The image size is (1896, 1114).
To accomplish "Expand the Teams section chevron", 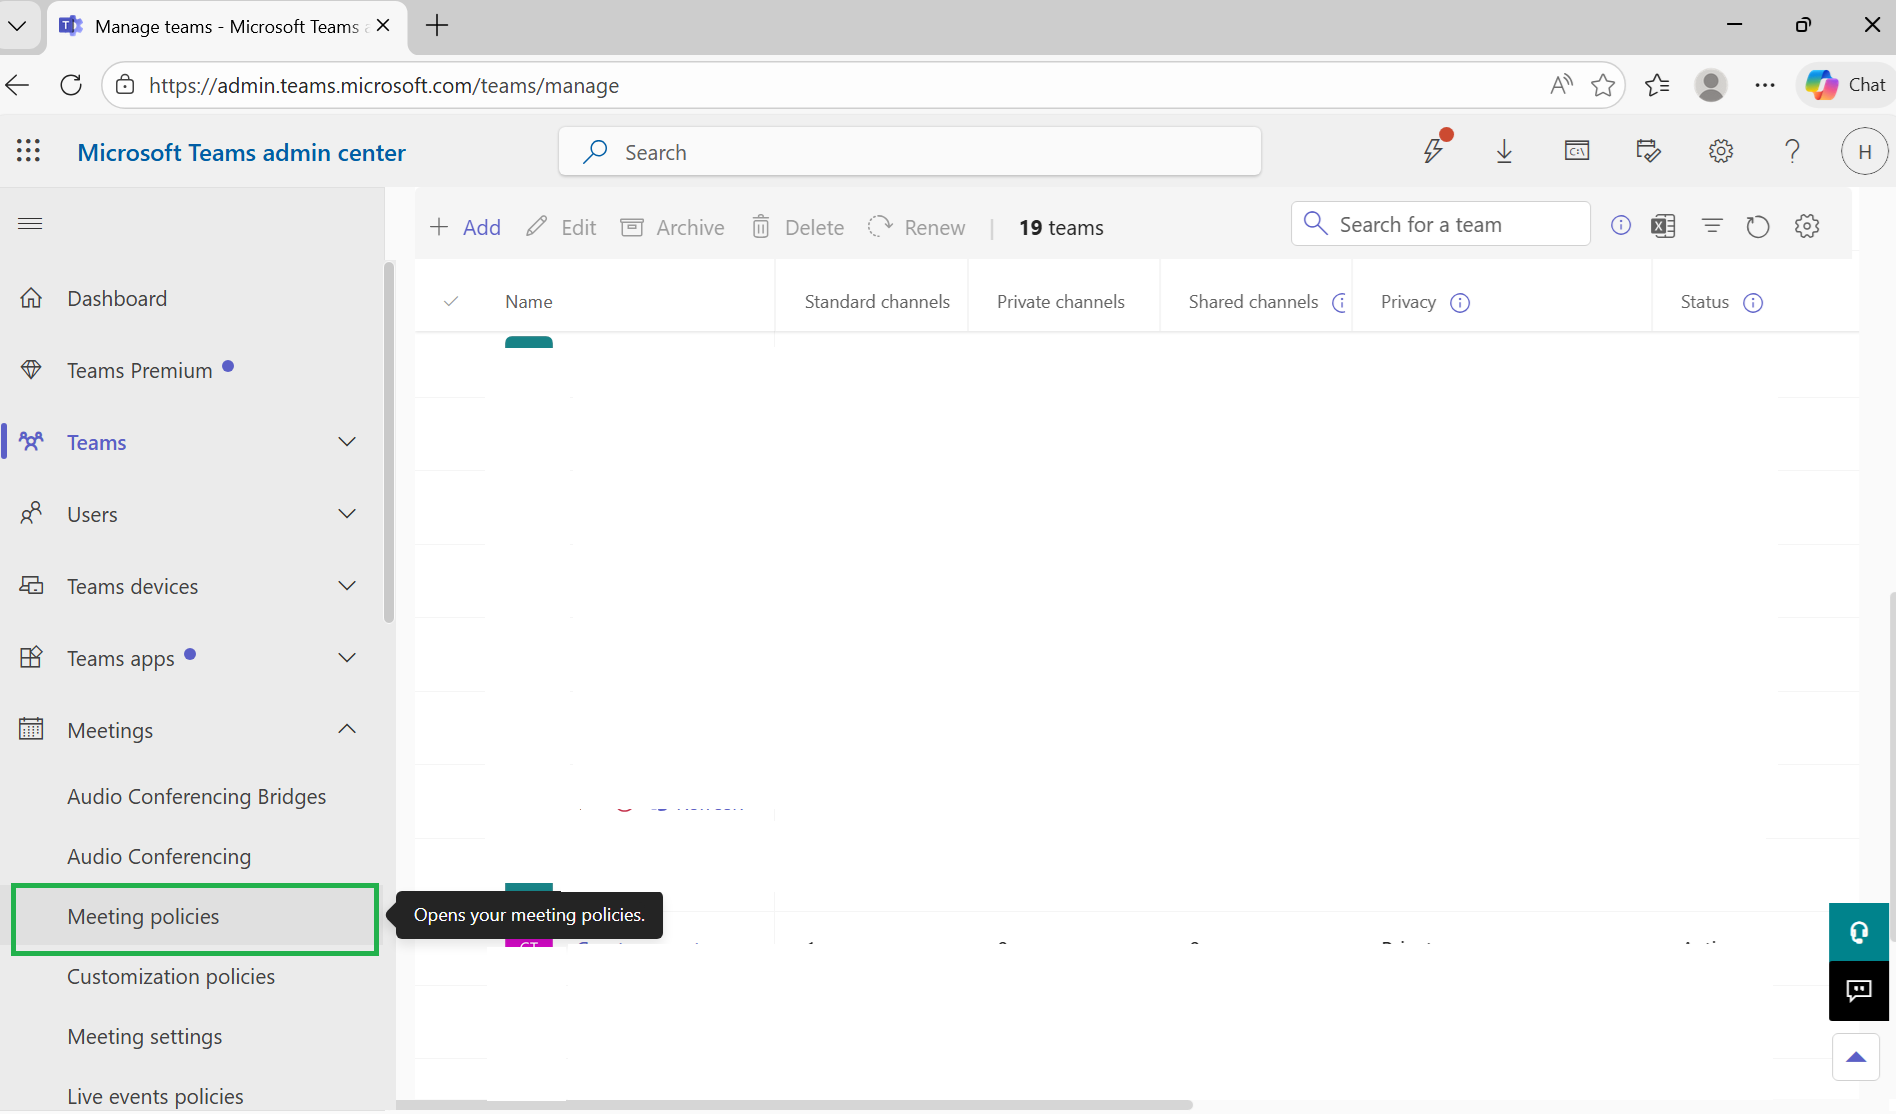I will pyautogui.click(x=347, y=441).
